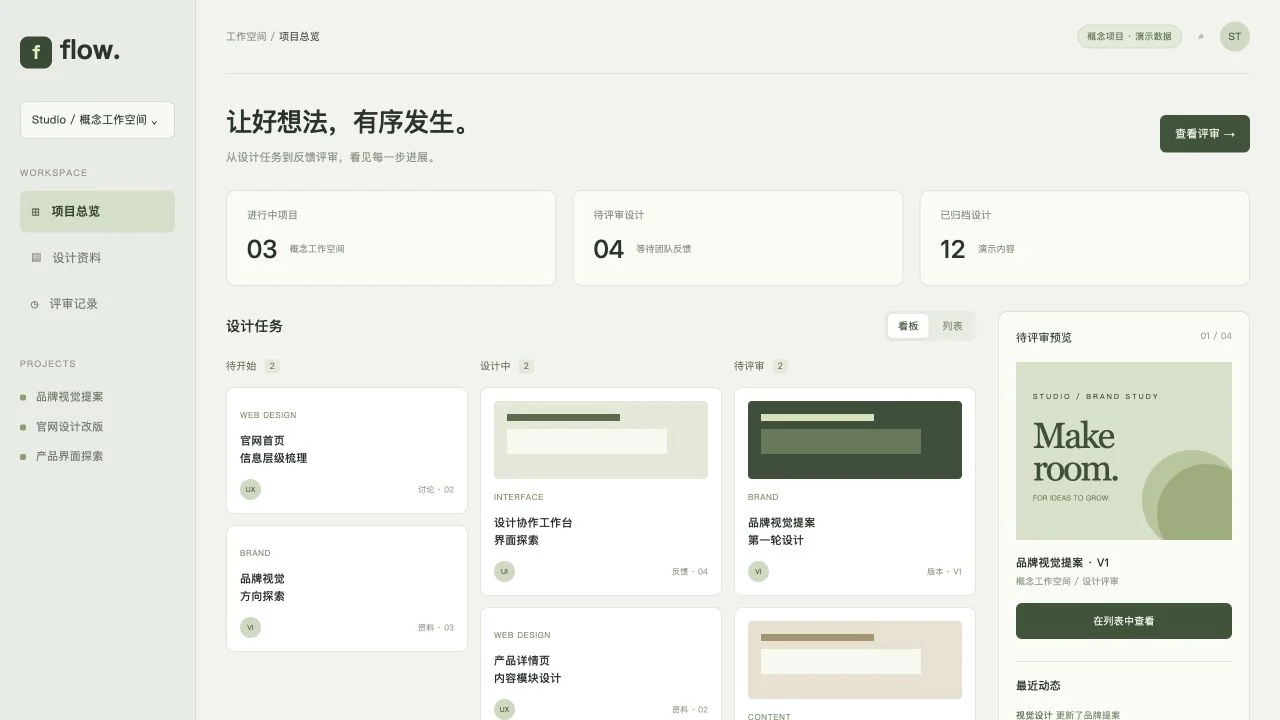Viewport: 1280px width, 720px height.
Task: Click UX avatar on 官网首页 card
Action: (250, 490)
